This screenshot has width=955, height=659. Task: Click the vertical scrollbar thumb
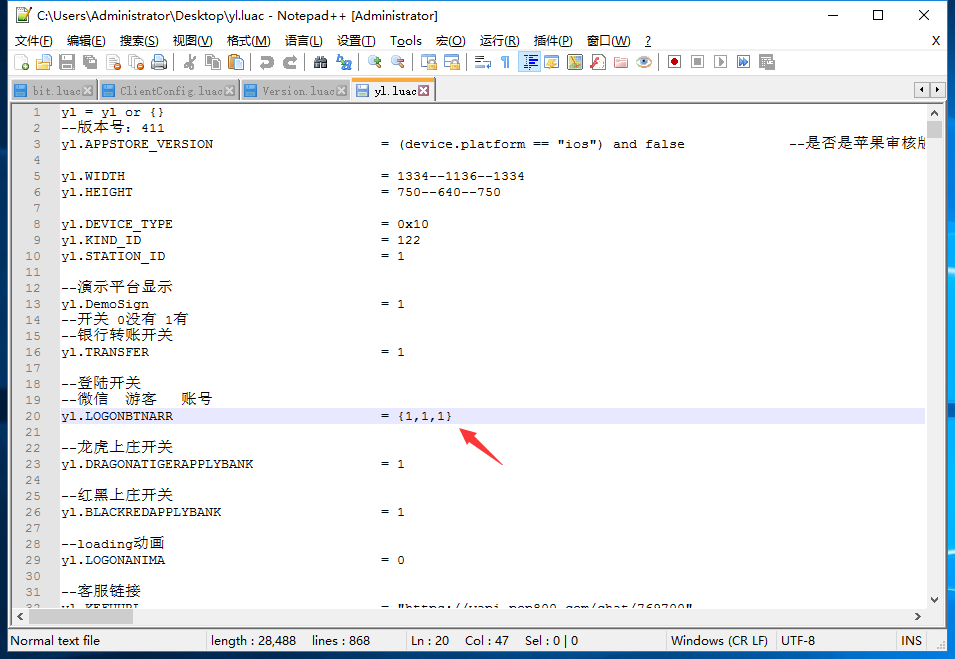click(934, 130)
